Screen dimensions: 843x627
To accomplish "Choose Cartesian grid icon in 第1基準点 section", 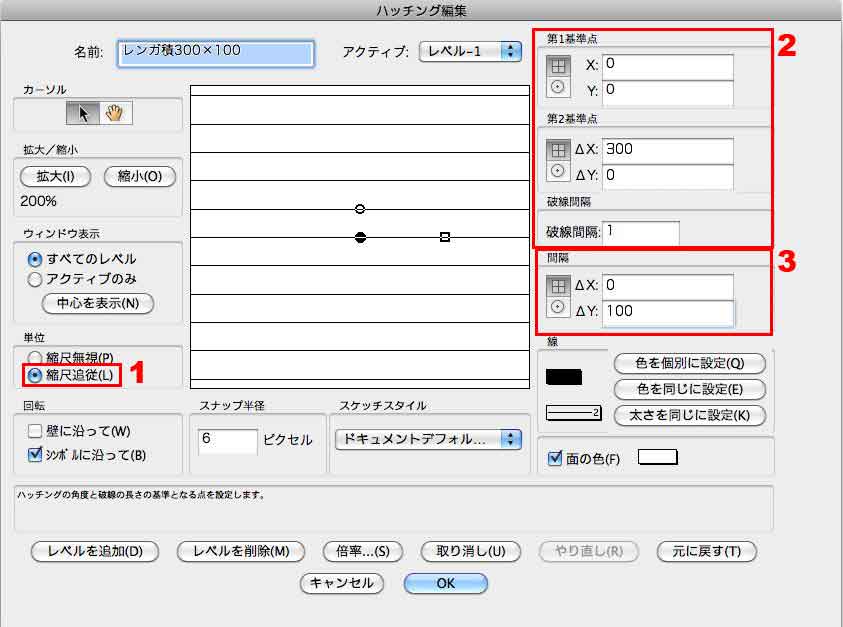I will (558, 65).
